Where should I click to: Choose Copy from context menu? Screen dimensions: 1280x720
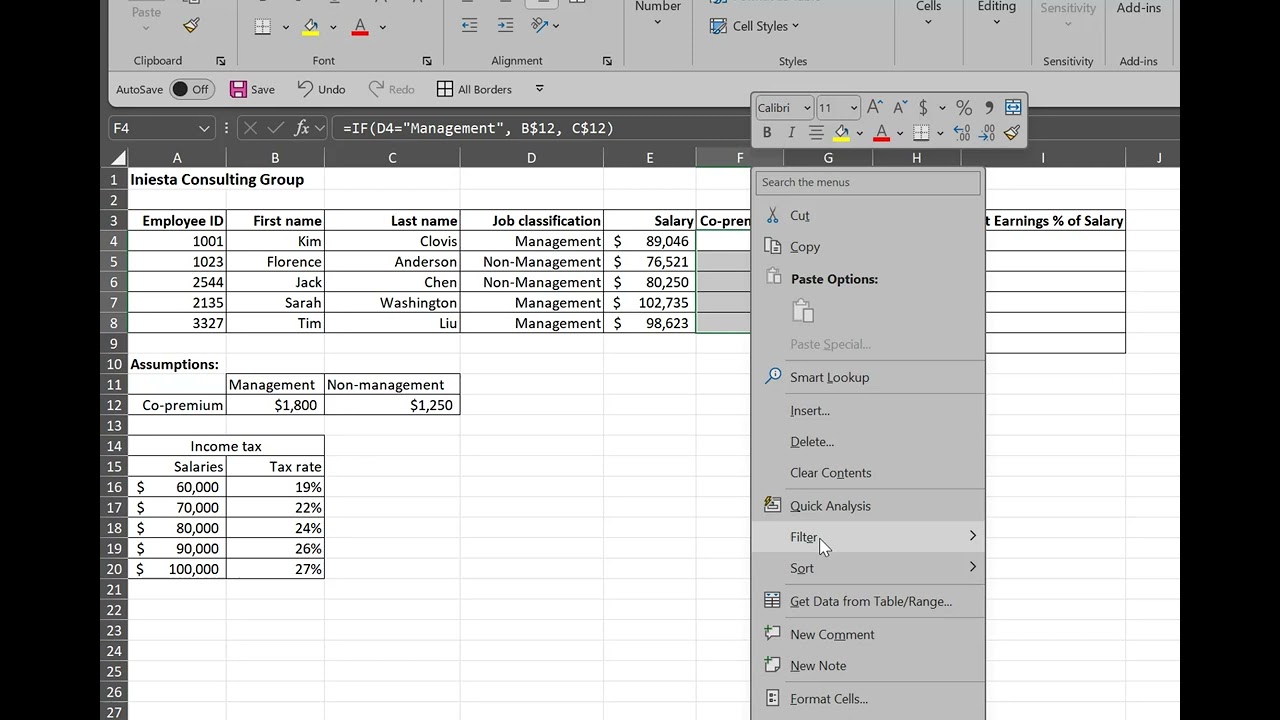(868, 246)
